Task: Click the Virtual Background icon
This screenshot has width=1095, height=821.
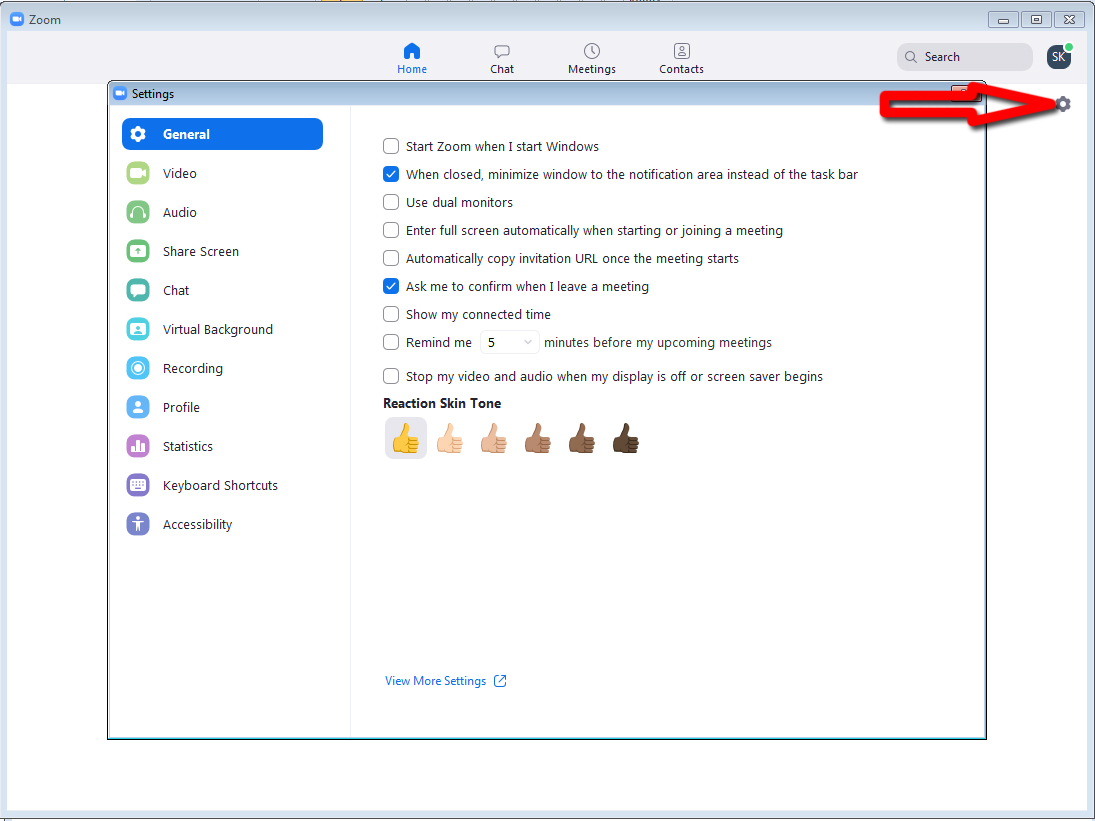Action: pos(138,330)
